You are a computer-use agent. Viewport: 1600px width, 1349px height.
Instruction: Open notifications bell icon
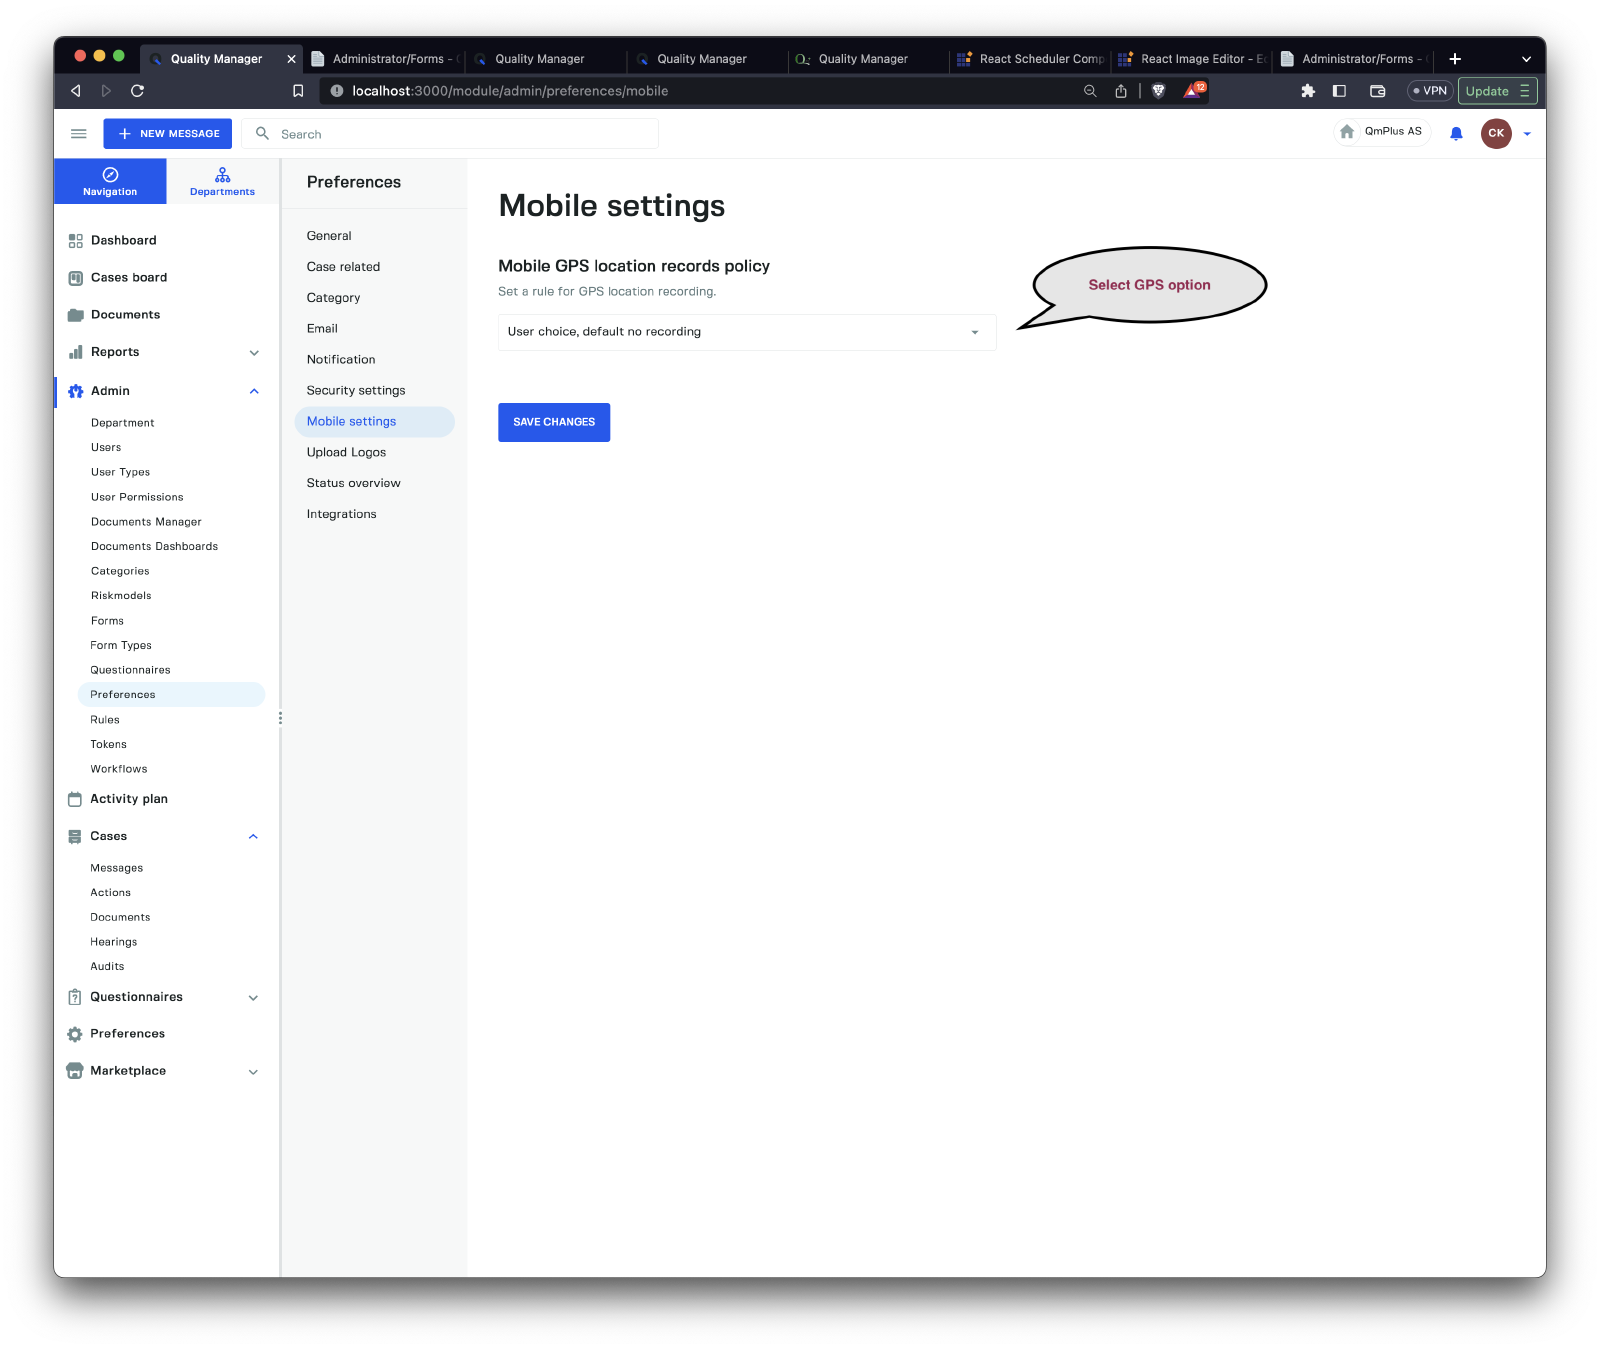pos(1456,134)
